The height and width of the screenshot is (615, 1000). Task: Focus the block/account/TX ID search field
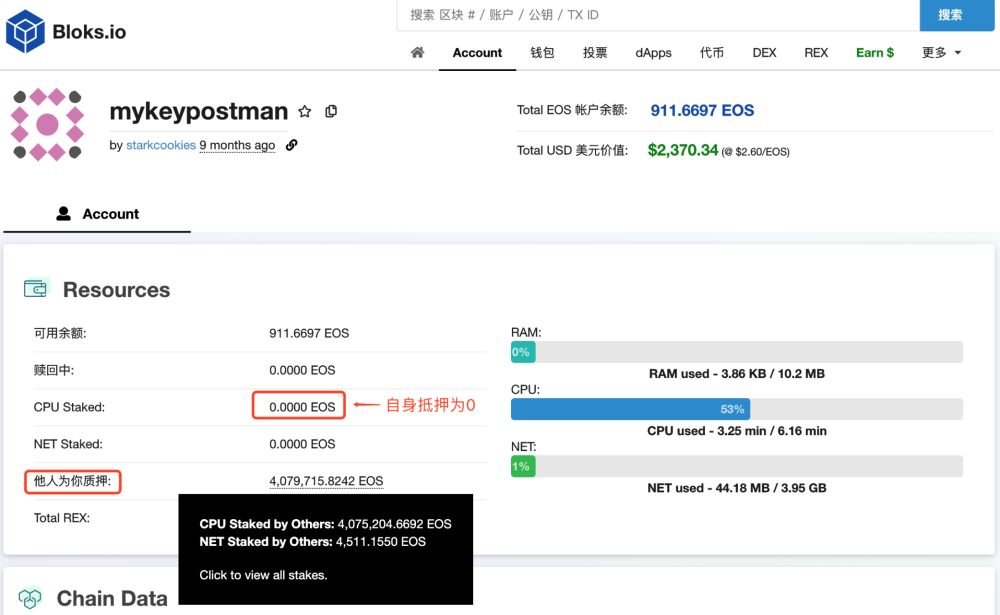[658, 15]
